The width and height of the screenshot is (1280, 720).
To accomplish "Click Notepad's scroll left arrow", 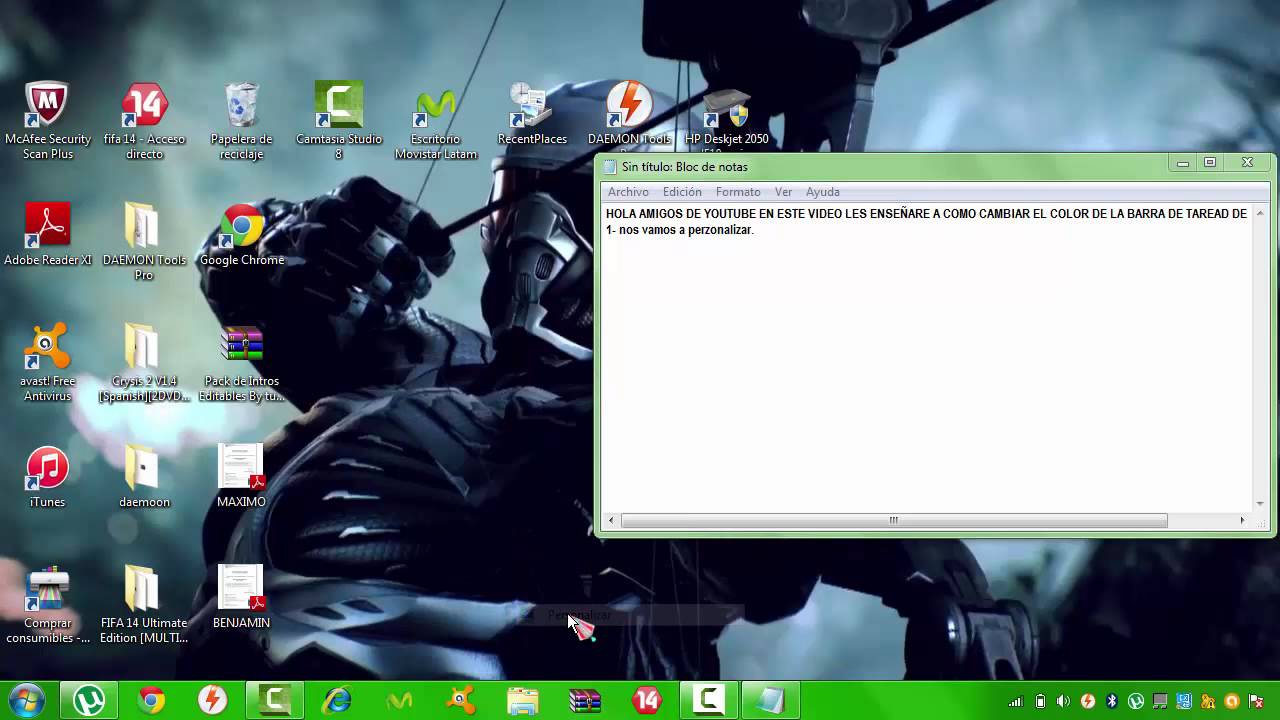I will pos(612,520).
